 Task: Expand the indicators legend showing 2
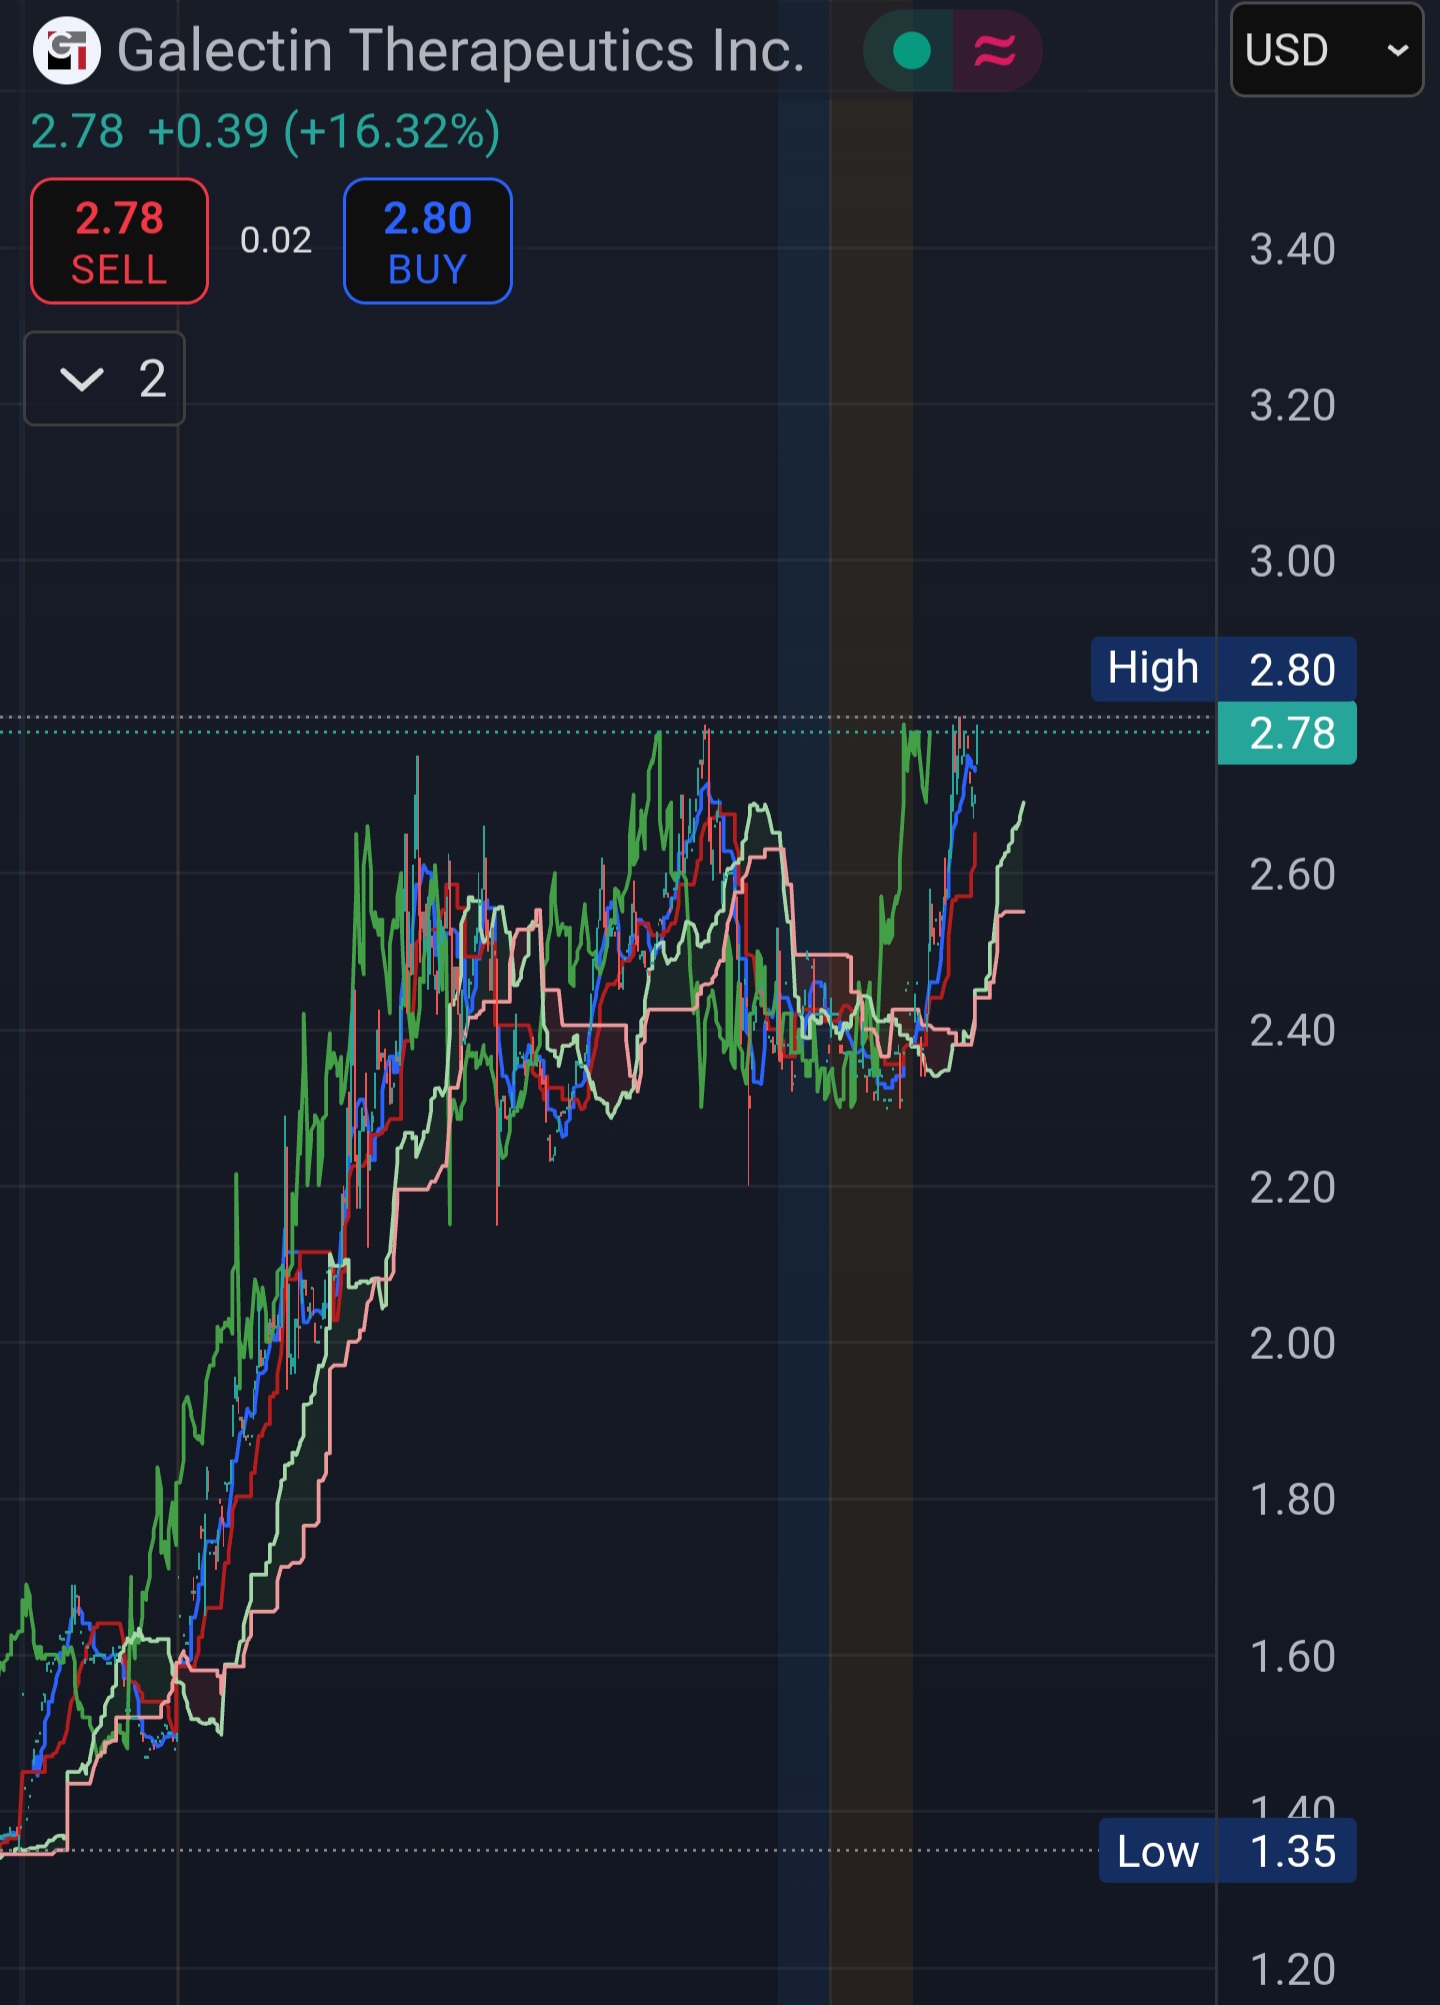pos(105,379)
